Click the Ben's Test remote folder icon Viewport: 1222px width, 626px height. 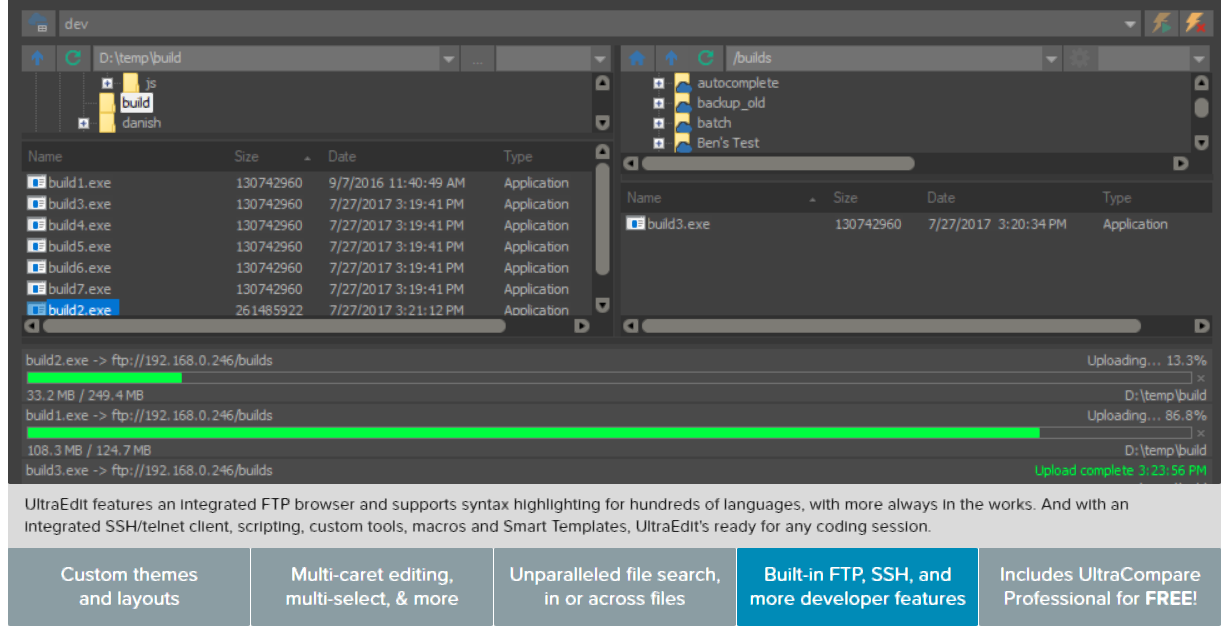(x=683, y=143)
